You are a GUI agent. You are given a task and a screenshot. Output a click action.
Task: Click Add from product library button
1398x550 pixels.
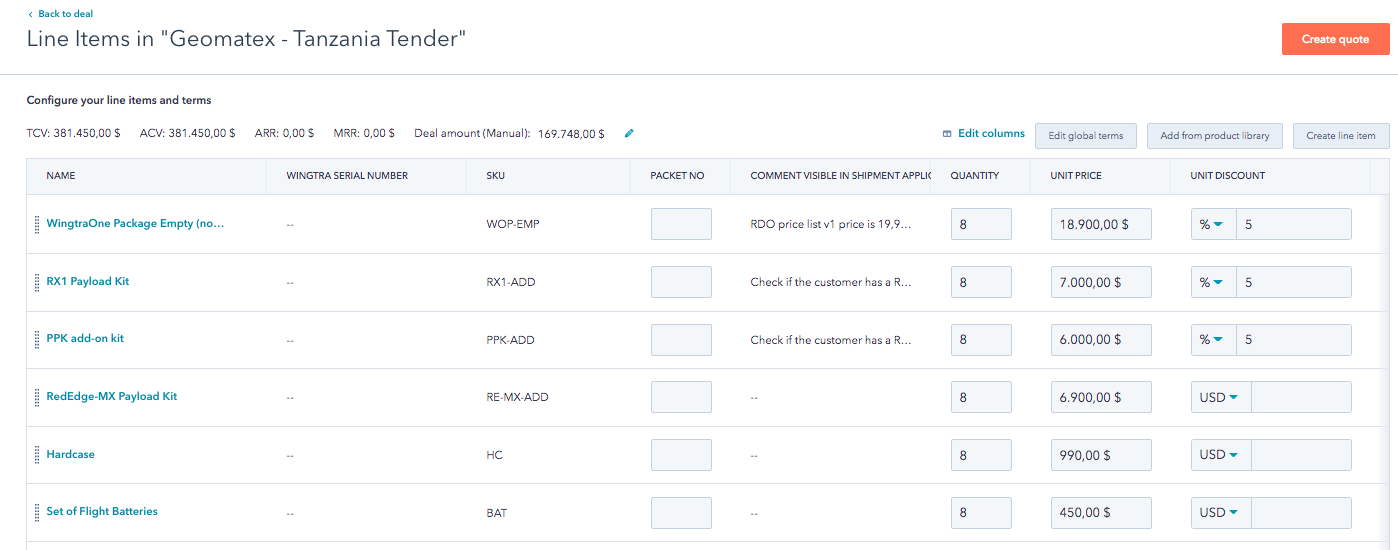tap(1214, 136)
